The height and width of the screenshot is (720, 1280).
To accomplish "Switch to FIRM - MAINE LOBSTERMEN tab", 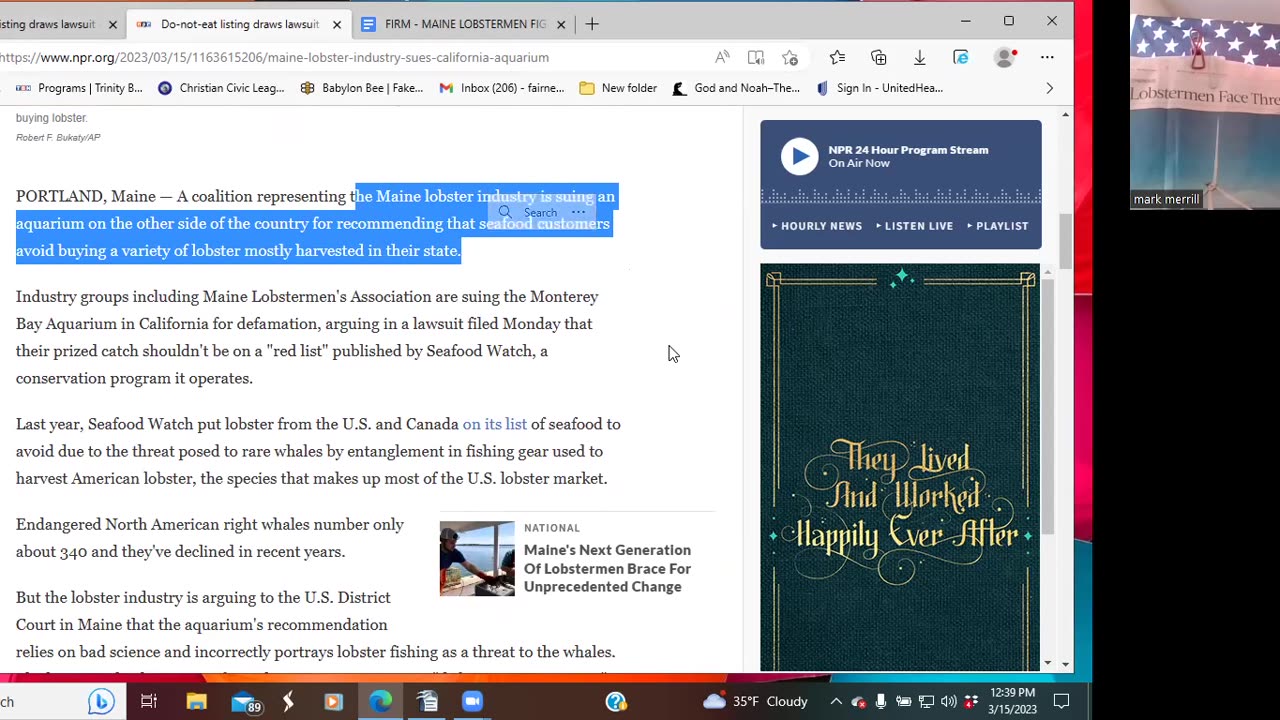I will [x=464, y=24].
